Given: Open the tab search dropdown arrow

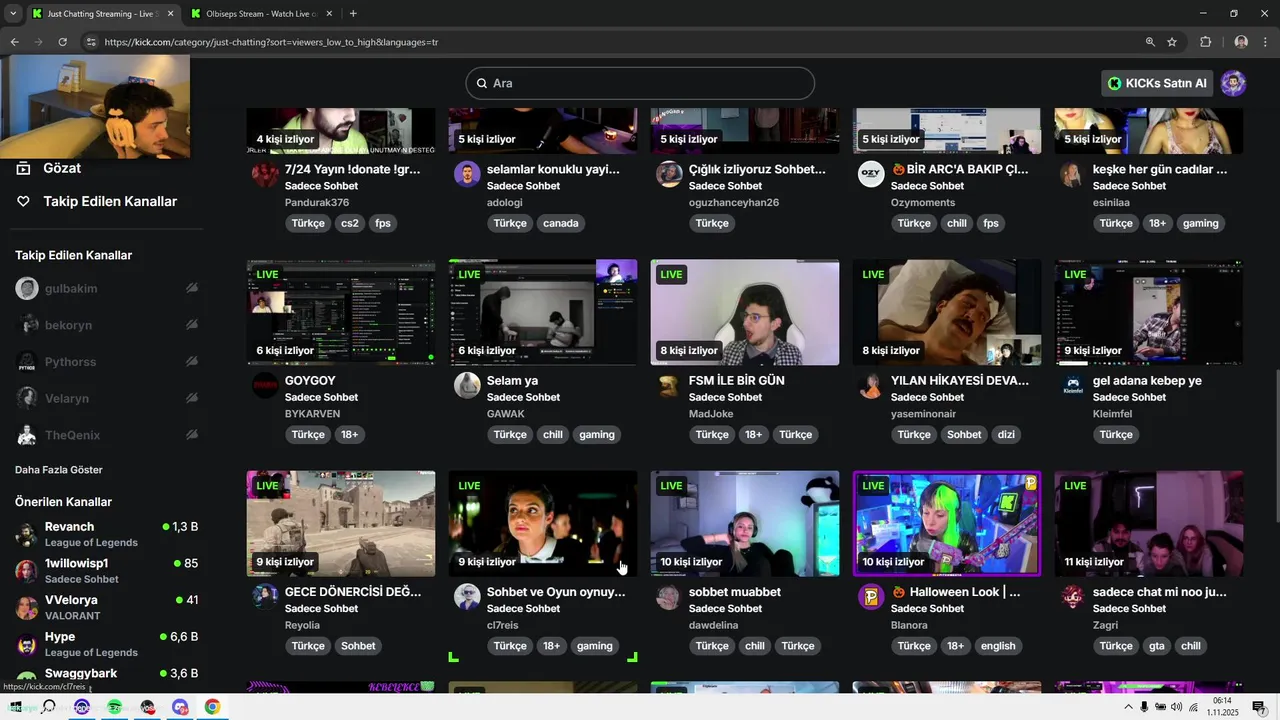Looking at the screenshot, I should point(13,13).
